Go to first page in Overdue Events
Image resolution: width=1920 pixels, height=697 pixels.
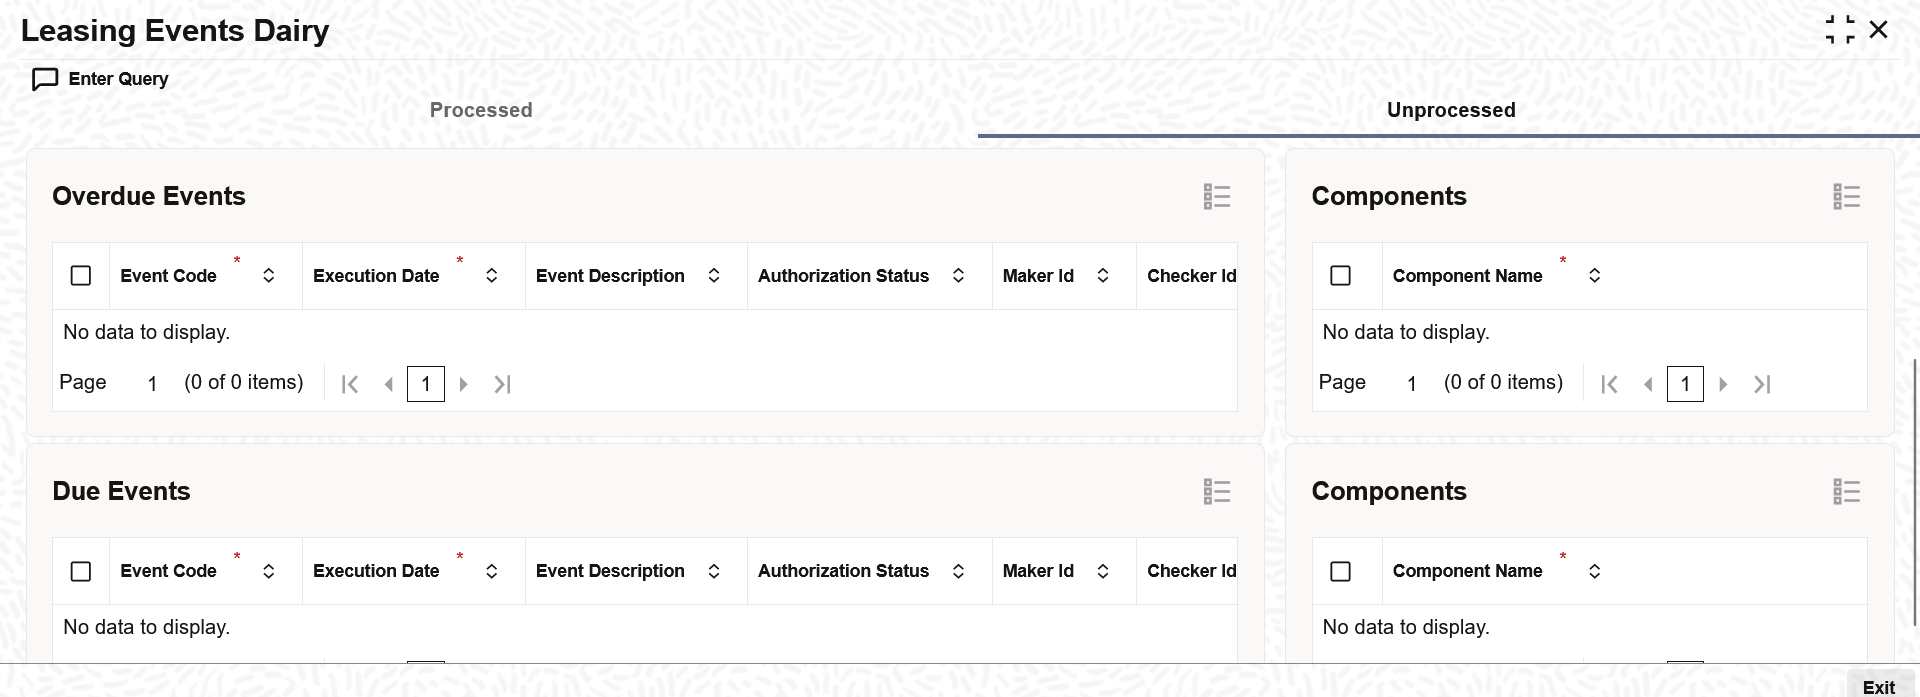coord(350,384)
